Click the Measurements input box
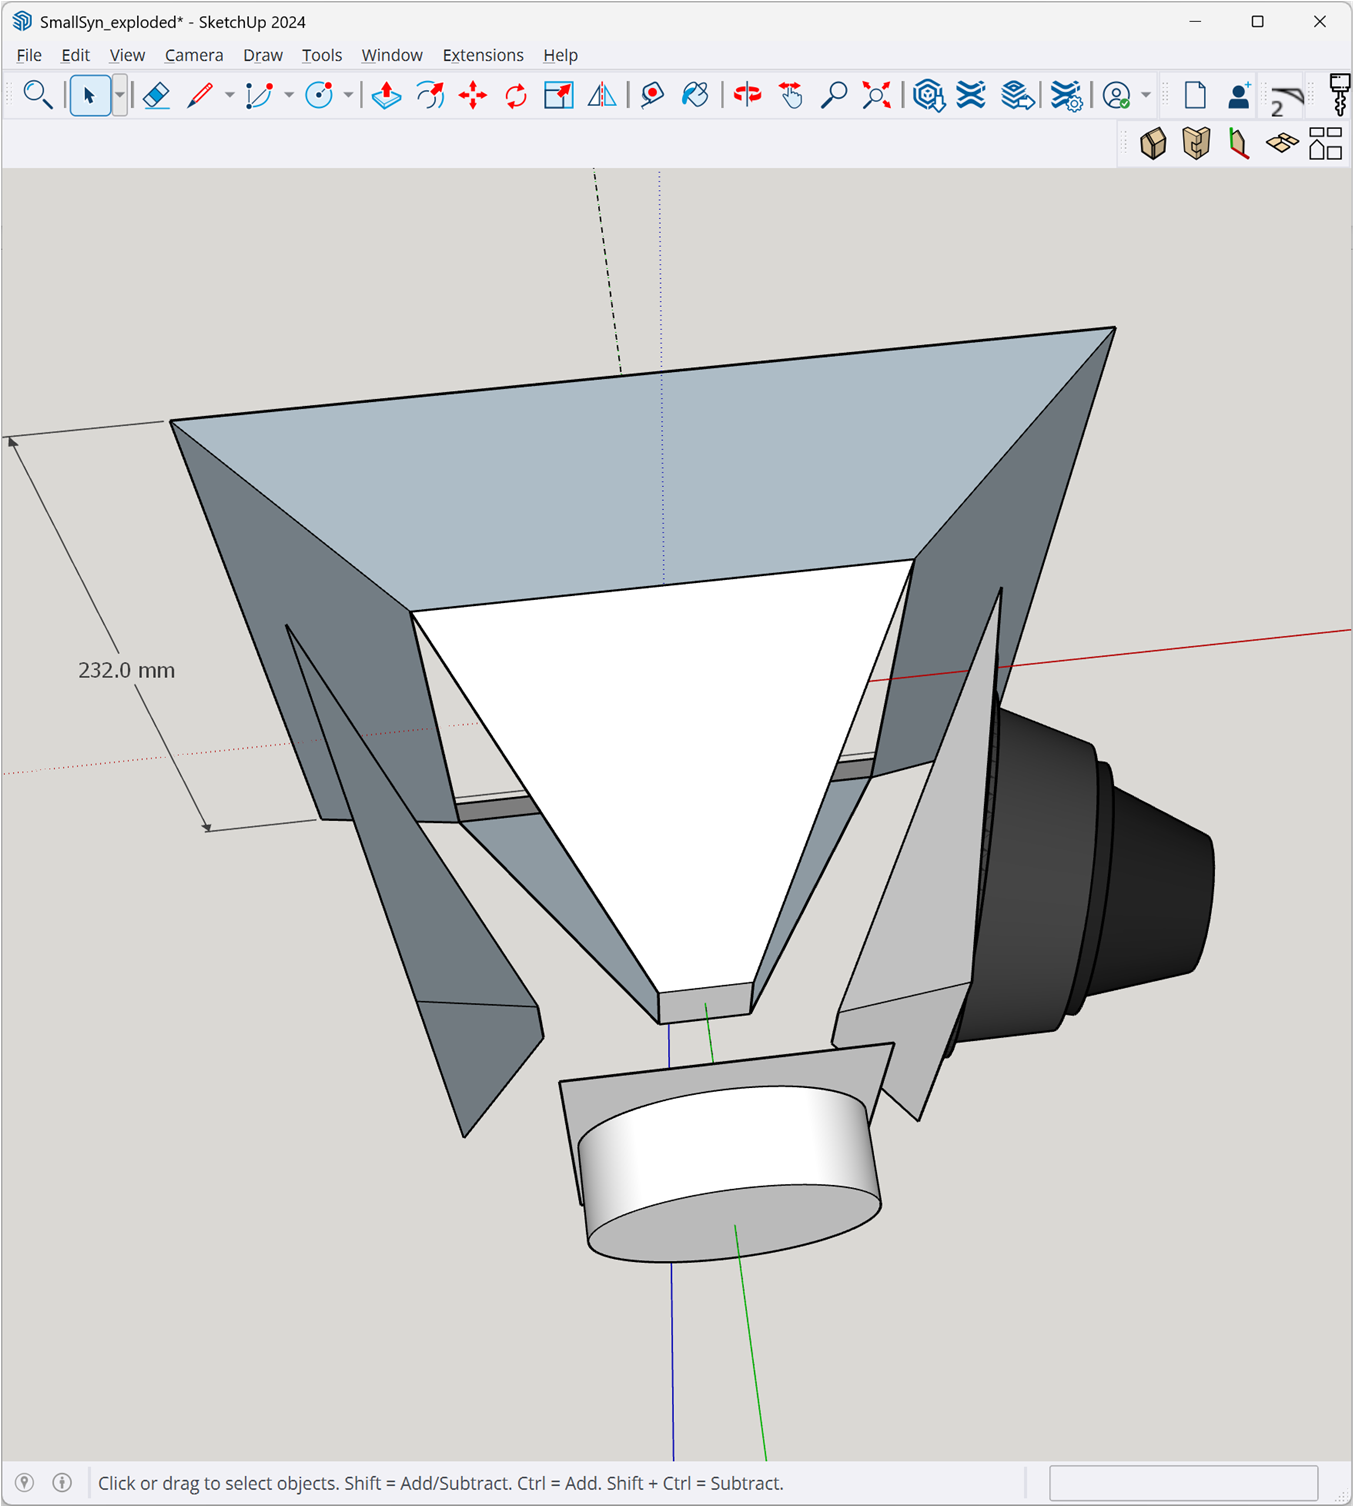 [x=1183, y=1483]
